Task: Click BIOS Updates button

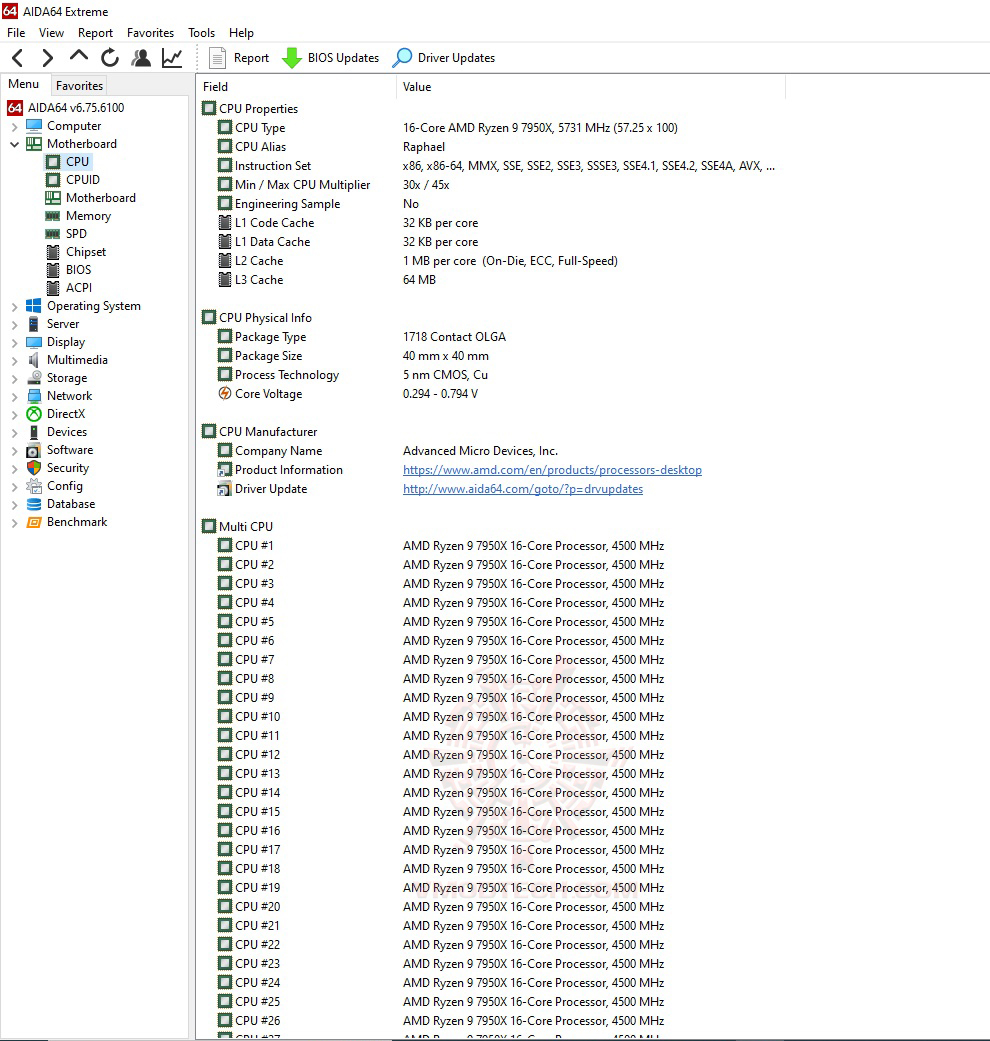Action: (331, 58)
